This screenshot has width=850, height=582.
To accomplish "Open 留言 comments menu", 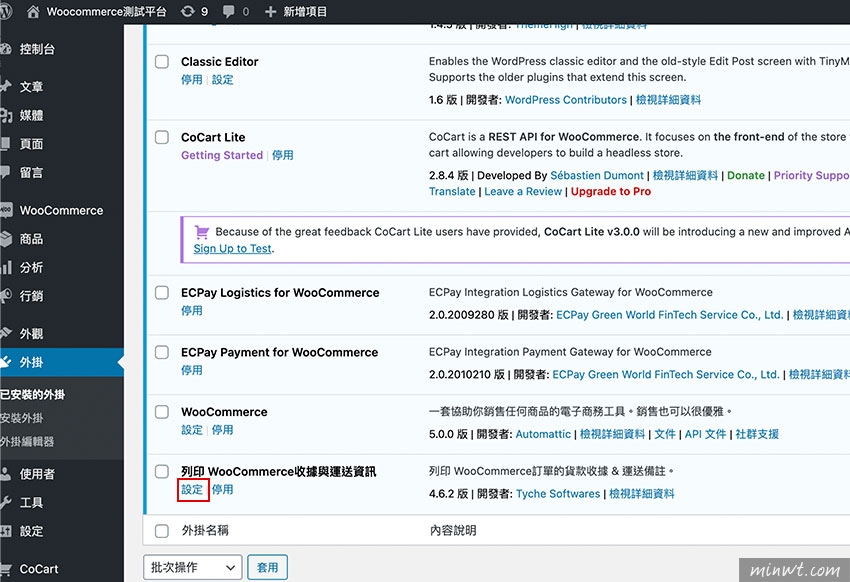I will pyautogui.click(x=31, y=173).
